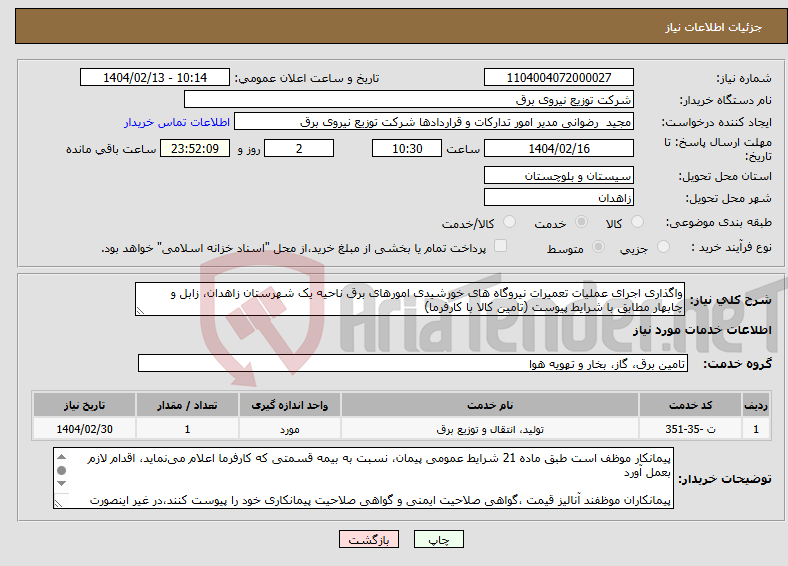This screenshot has height=566, width=788.
Task: Click the مورد unit cell
Action: click(289, 429)
